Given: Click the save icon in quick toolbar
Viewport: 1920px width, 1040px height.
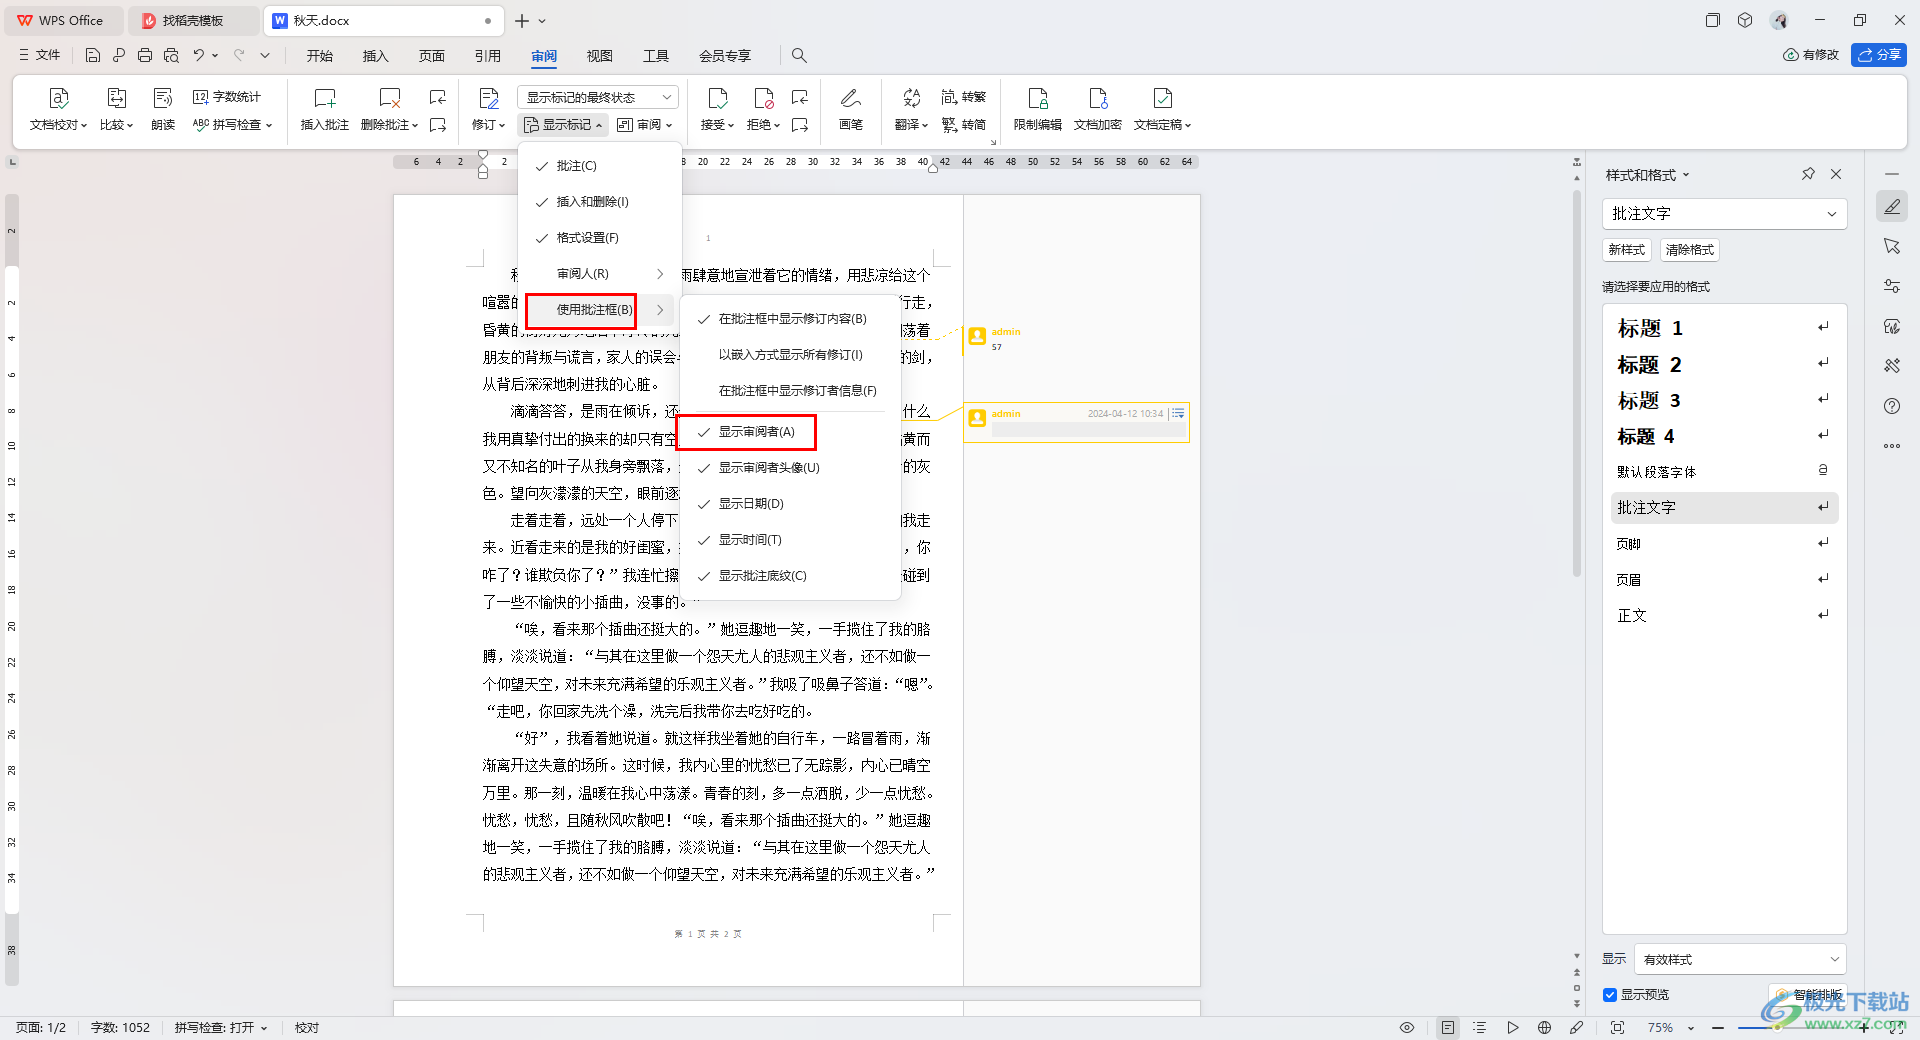Looking at the screenshot, I should tap(93, 55).
